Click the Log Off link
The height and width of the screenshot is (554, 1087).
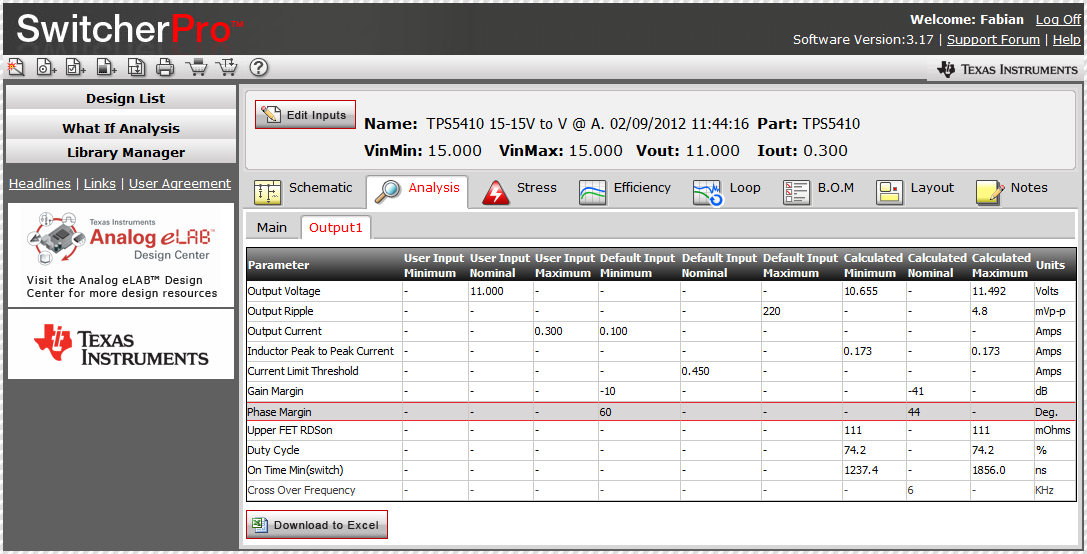(1058, 19)
